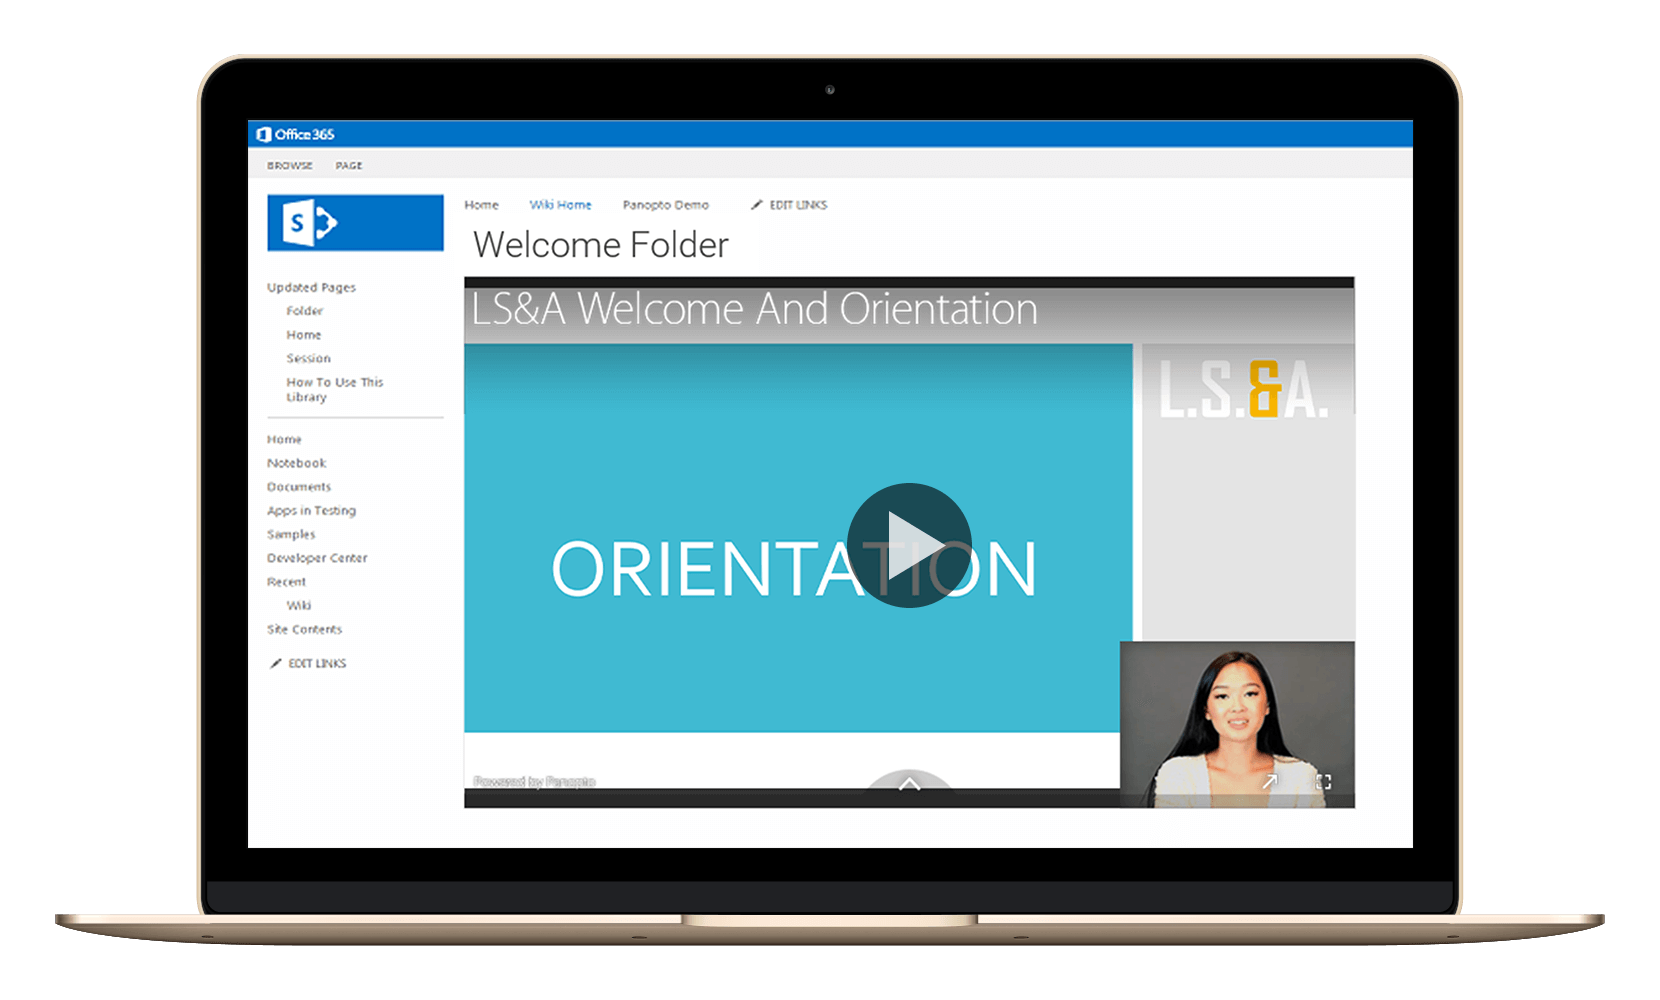Visit the Developer Center link
Viewport: 1660px width, 1000px height.
point(317,557)
